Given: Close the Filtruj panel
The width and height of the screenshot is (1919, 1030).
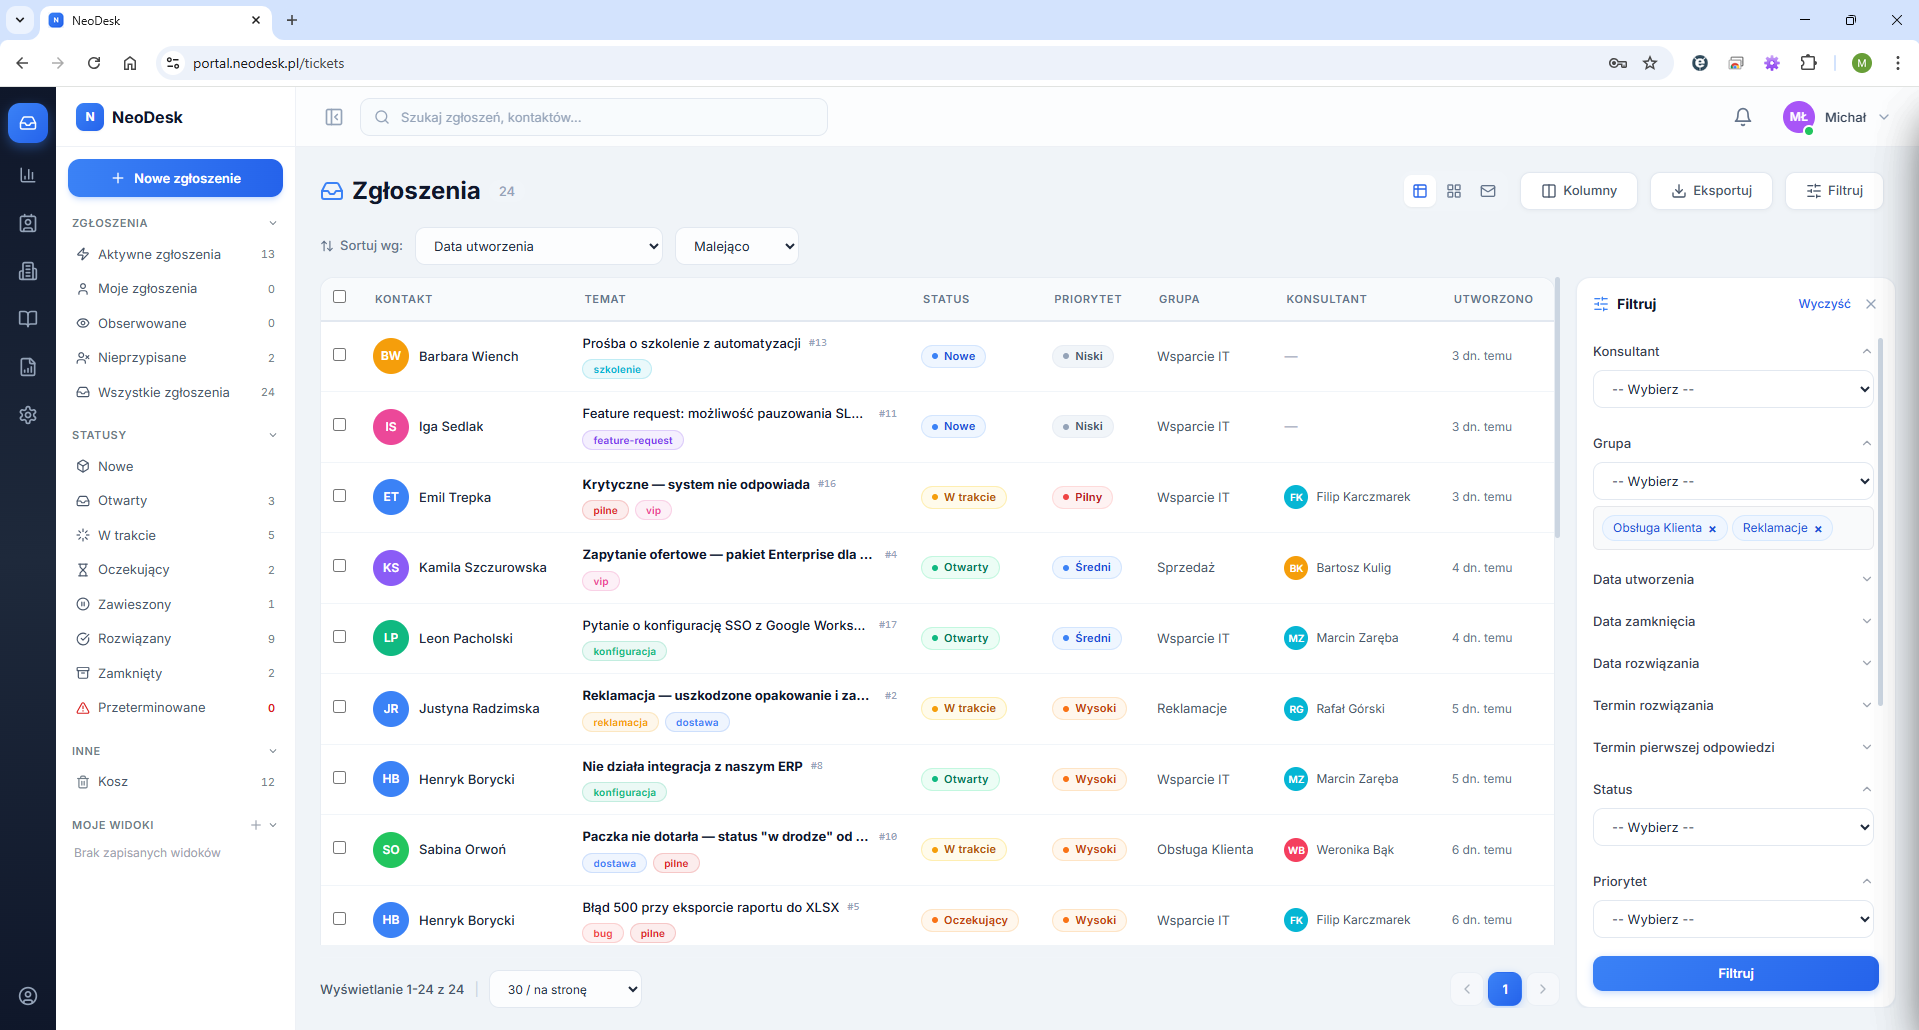Looking at the screenshot, I should [1871, 304].
